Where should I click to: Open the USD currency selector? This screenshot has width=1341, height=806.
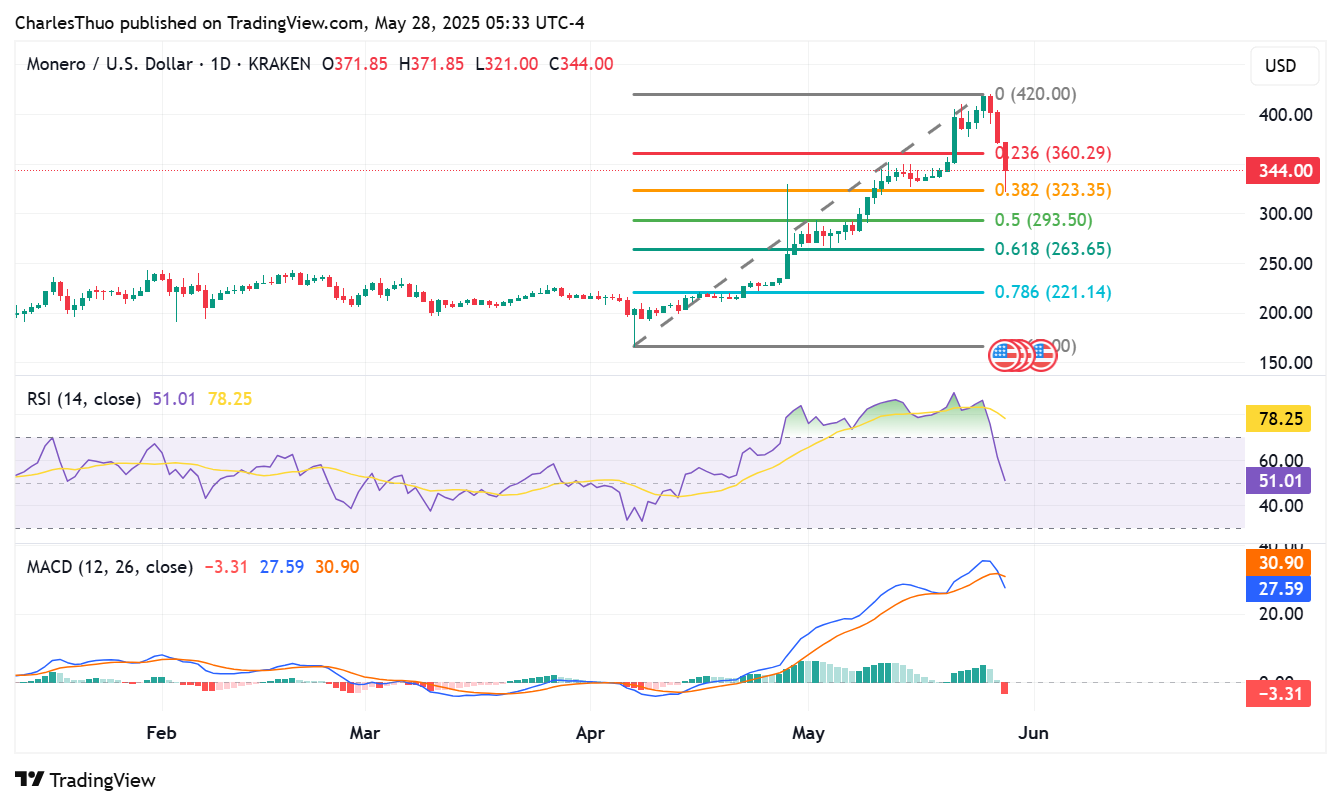pos(1280,66)
